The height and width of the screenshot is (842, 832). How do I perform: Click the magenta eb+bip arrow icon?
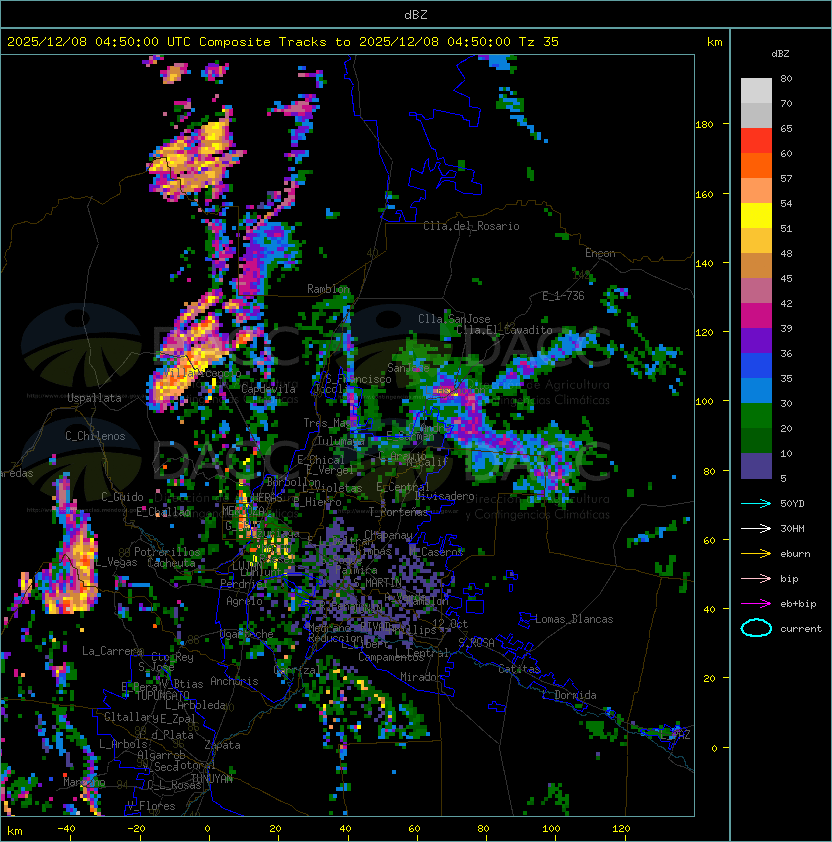coord(756,603)
